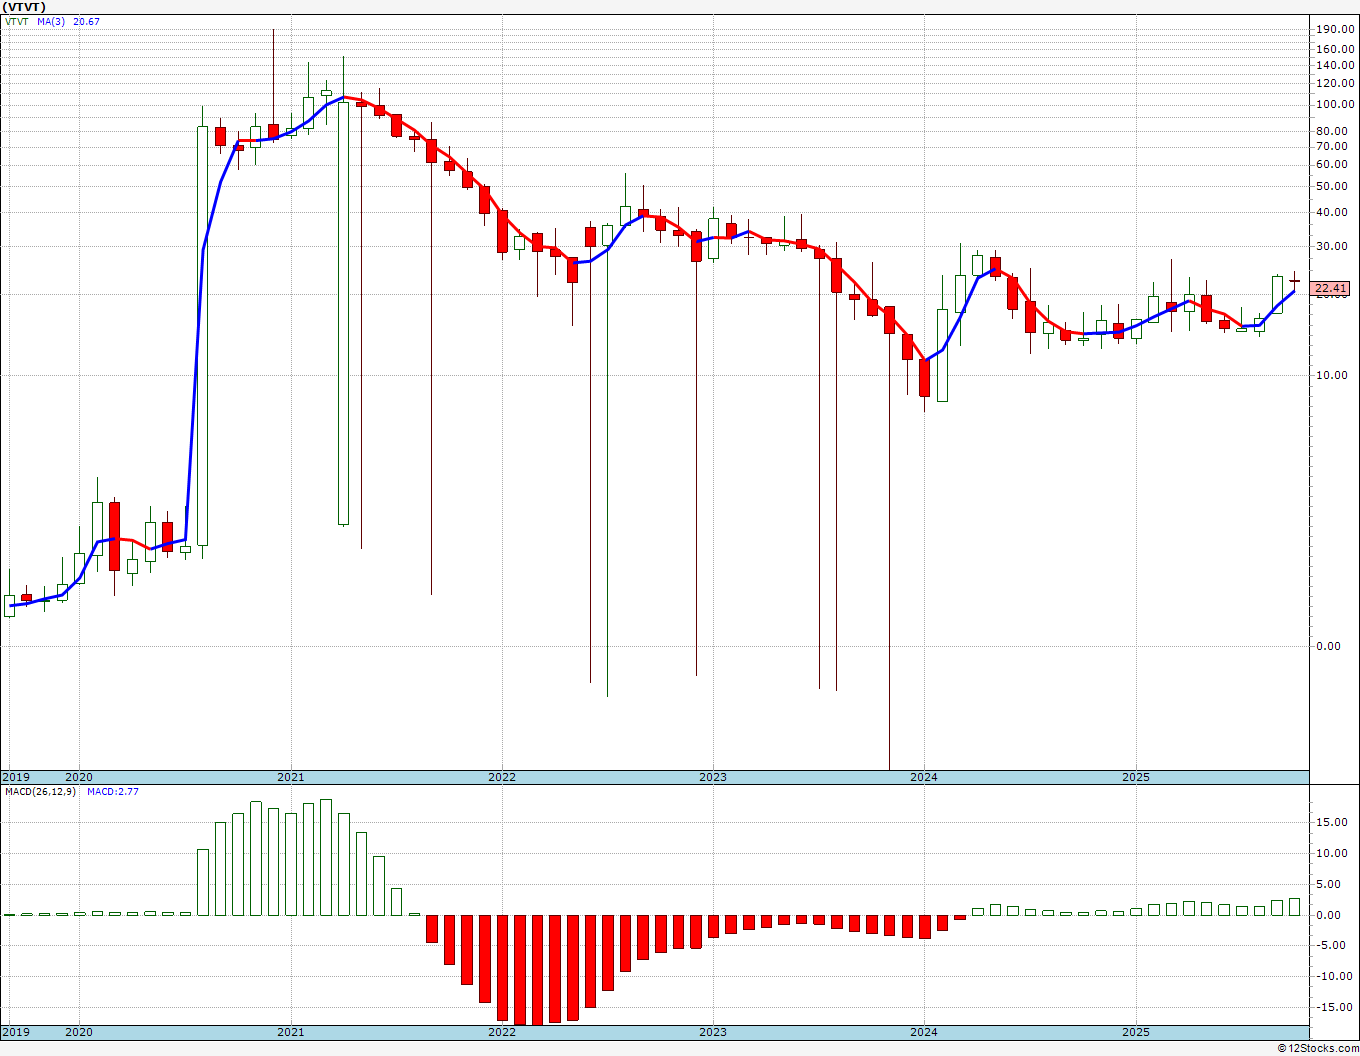1360x1056 pixels.
Task: Click the MA(3) indicator label
Action: (x=52, y=21)
